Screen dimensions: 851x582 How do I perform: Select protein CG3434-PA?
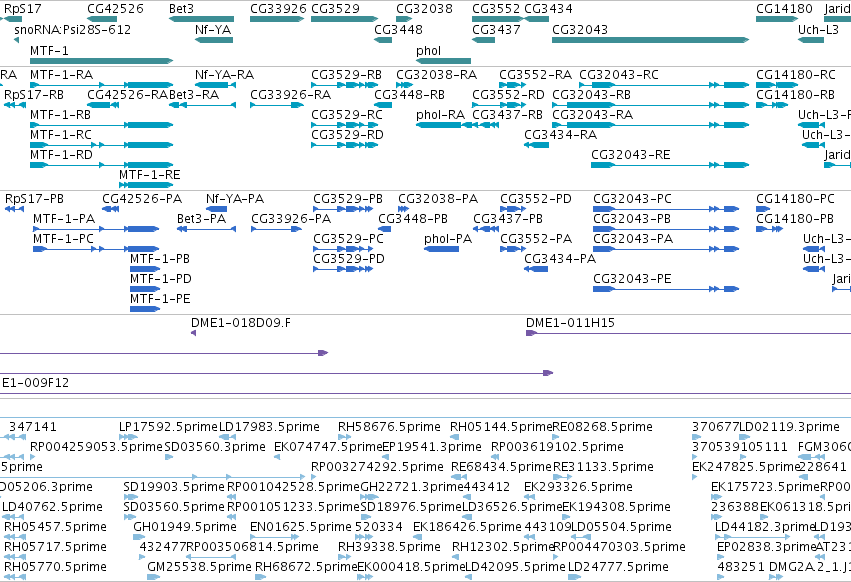pyautogui.click(x=560, y=259)
